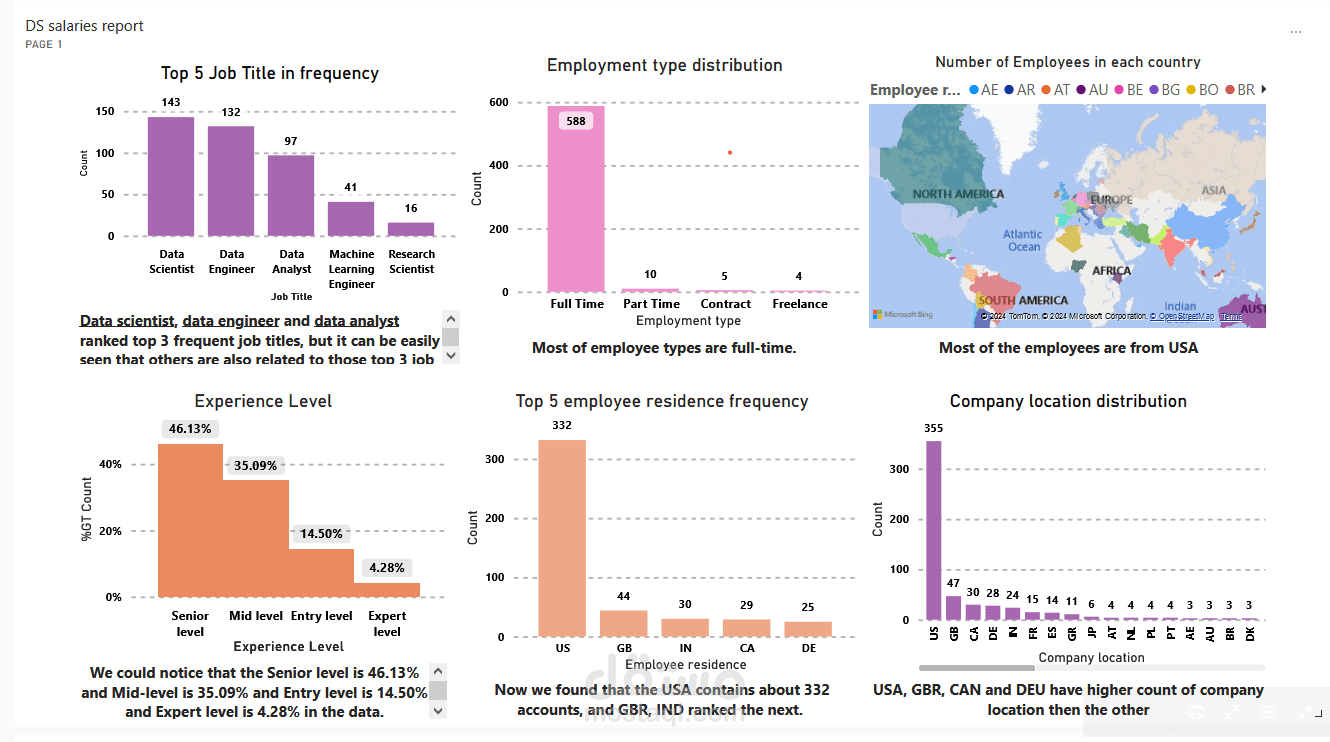
Task: Select AE in the map legend
Action: (x=984, y=90)
